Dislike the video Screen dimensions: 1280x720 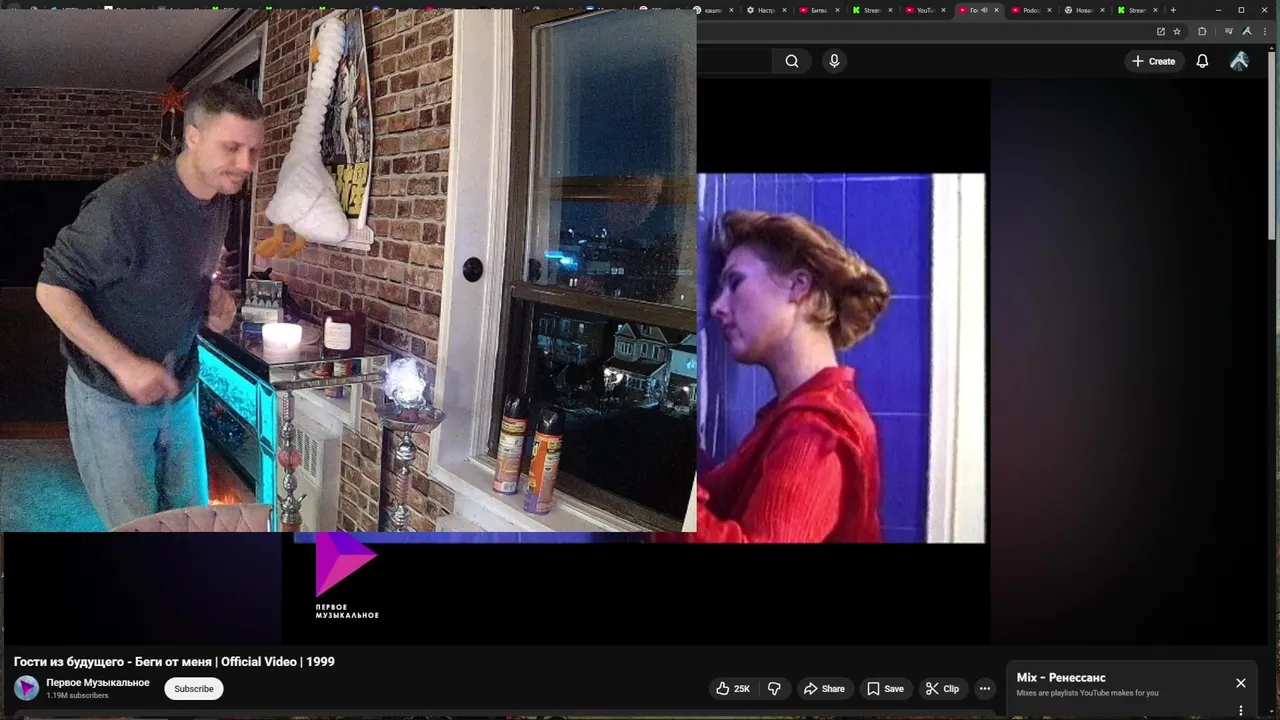click(774, 688)
